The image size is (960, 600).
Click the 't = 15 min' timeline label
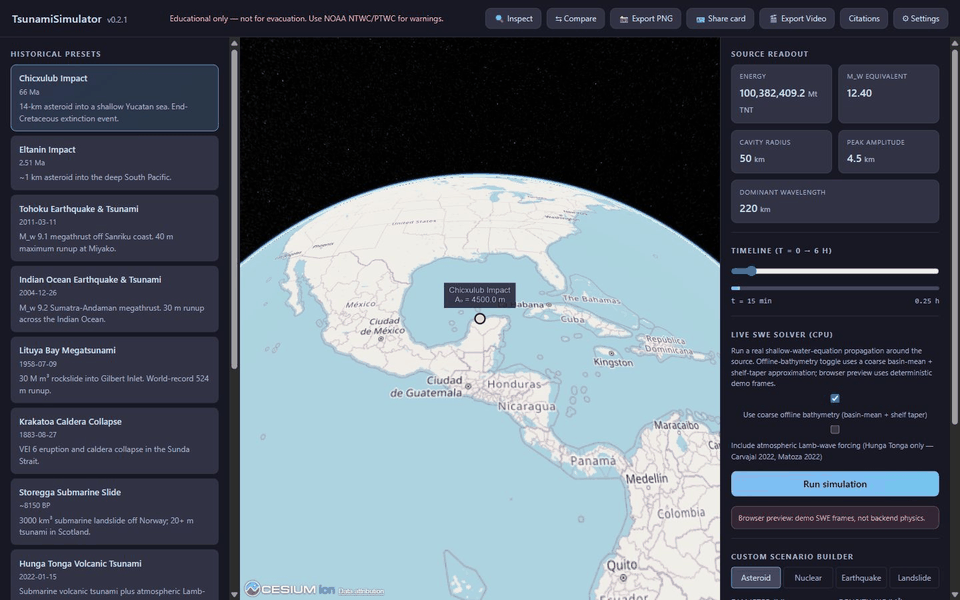(751, 301)
